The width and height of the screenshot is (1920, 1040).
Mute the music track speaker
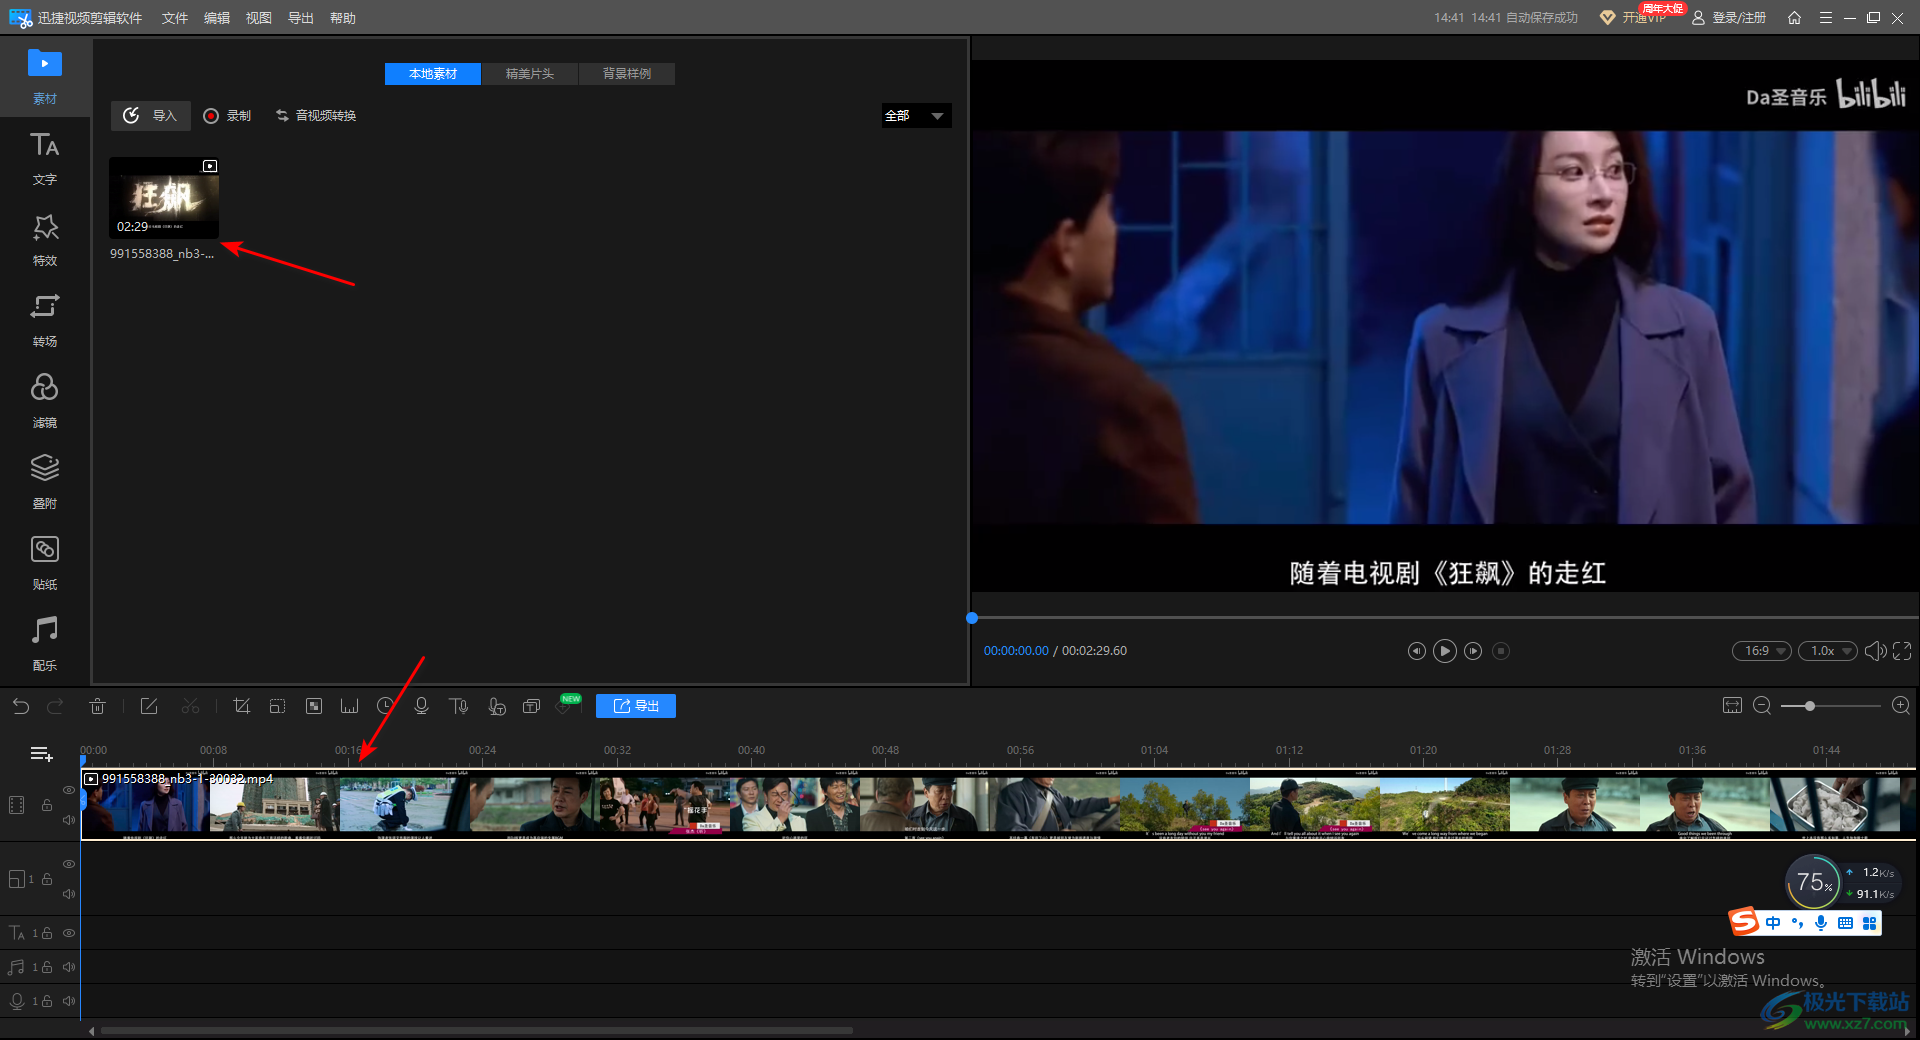69,967
